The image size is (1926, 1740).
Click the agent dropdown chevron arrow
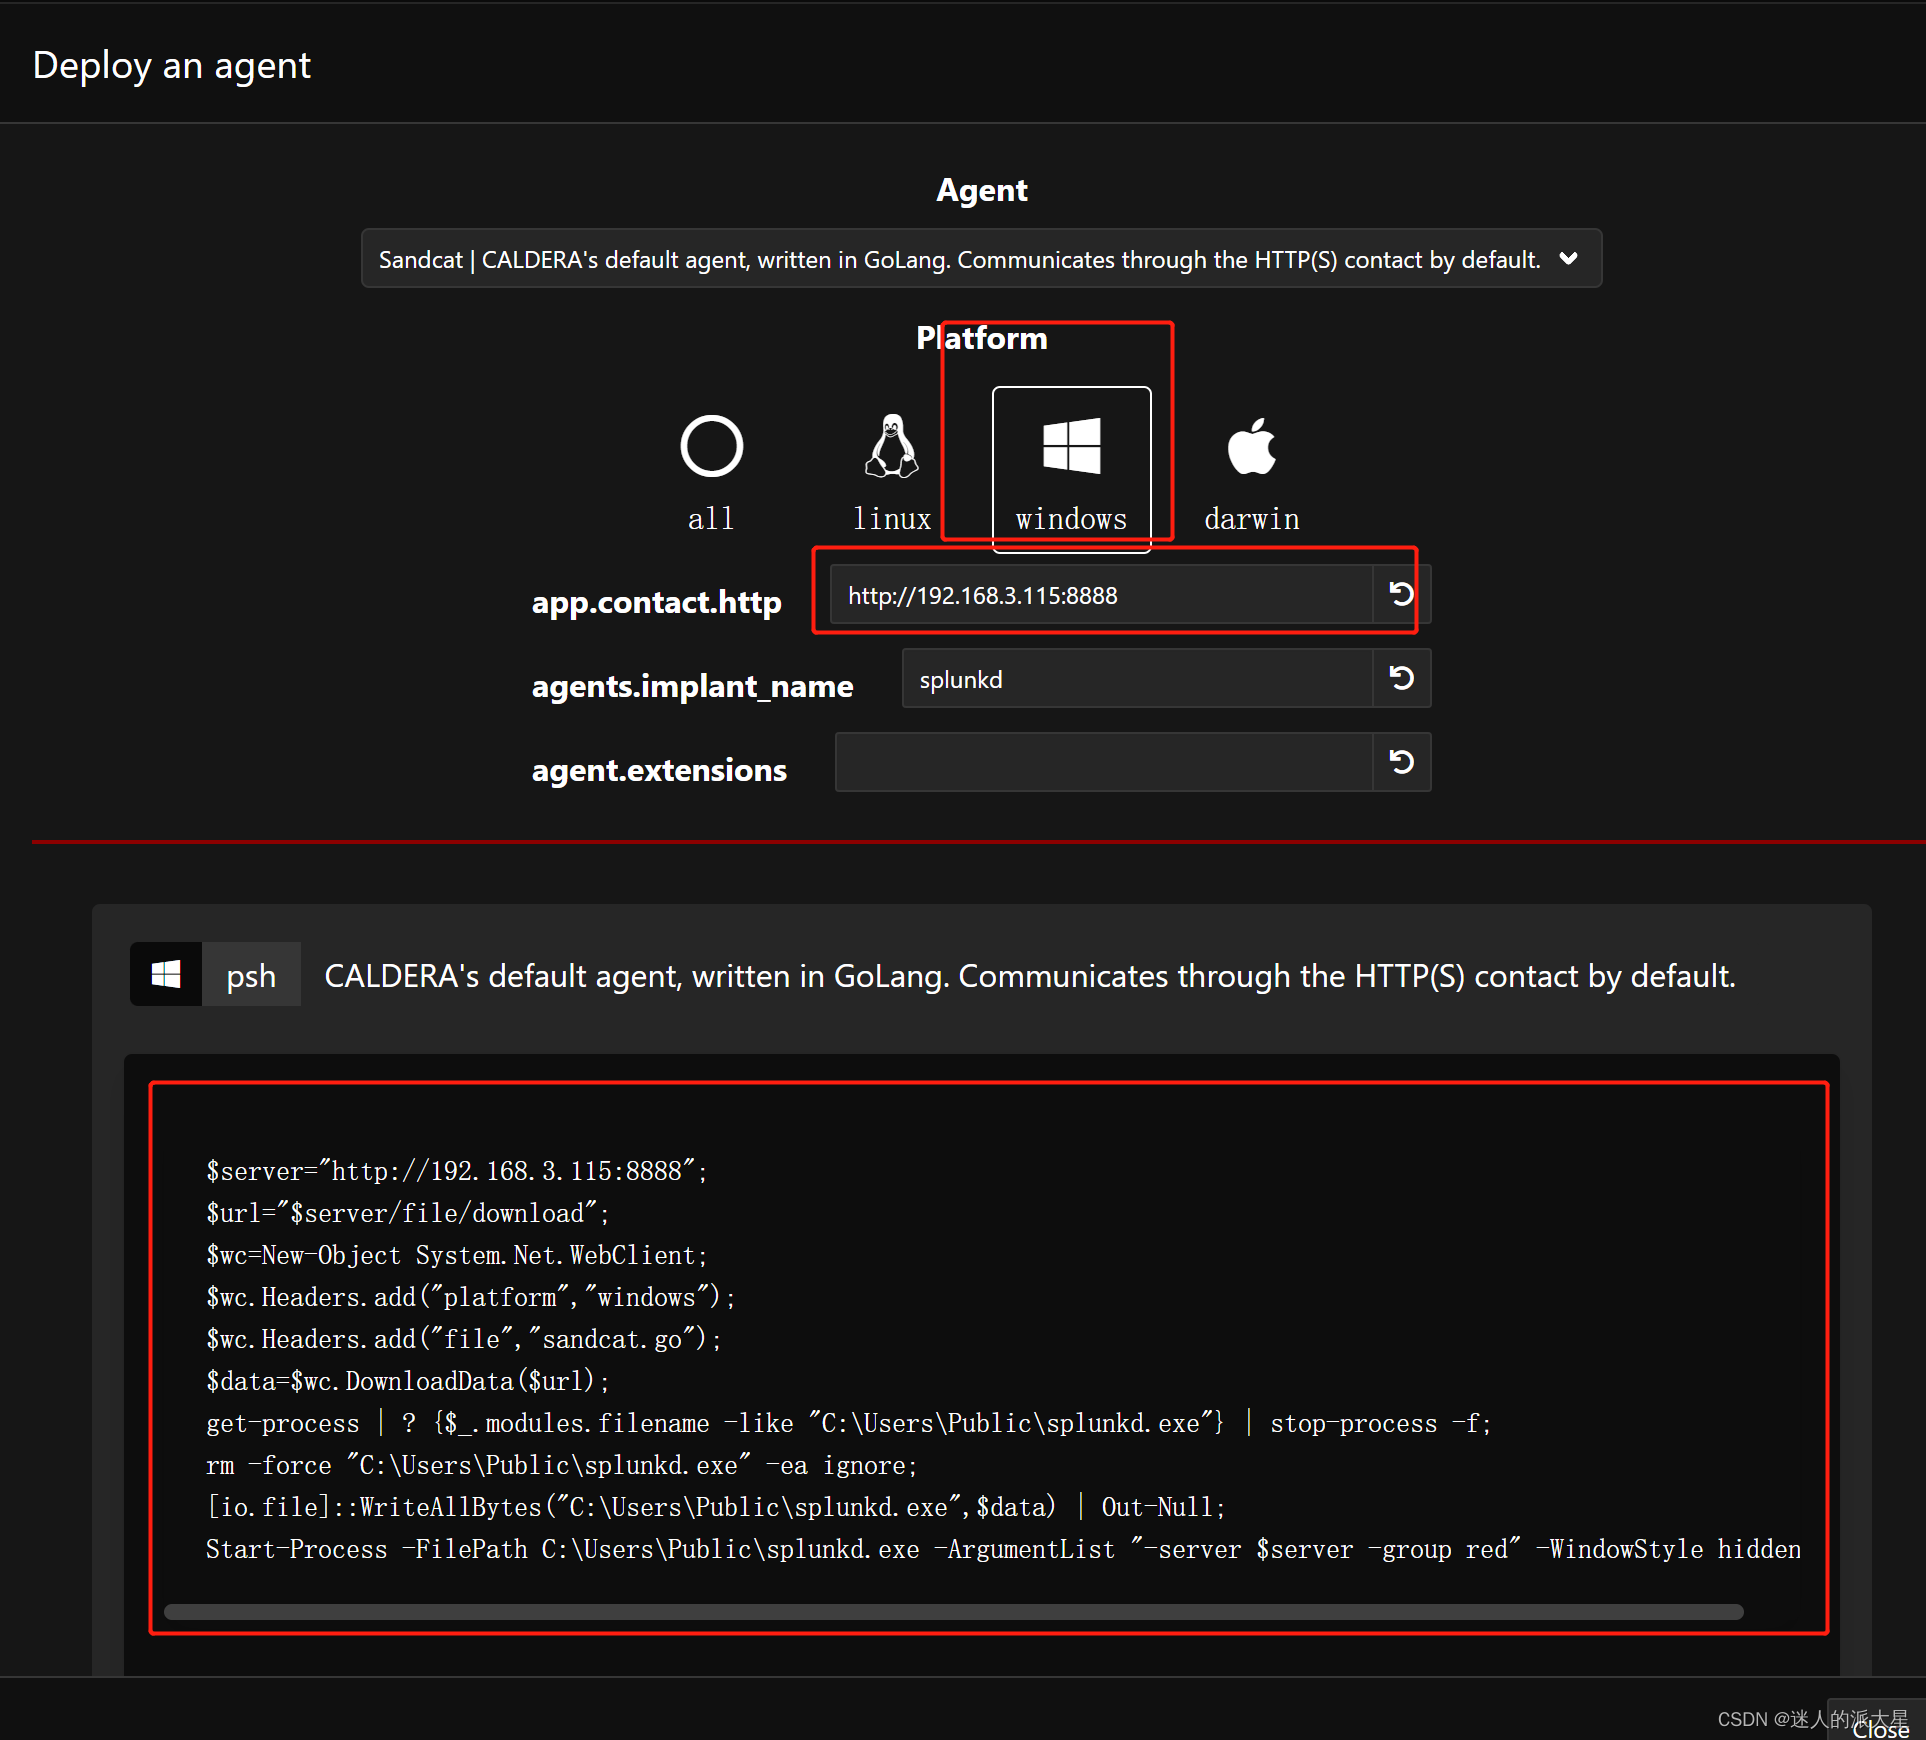pos(1568,259)
